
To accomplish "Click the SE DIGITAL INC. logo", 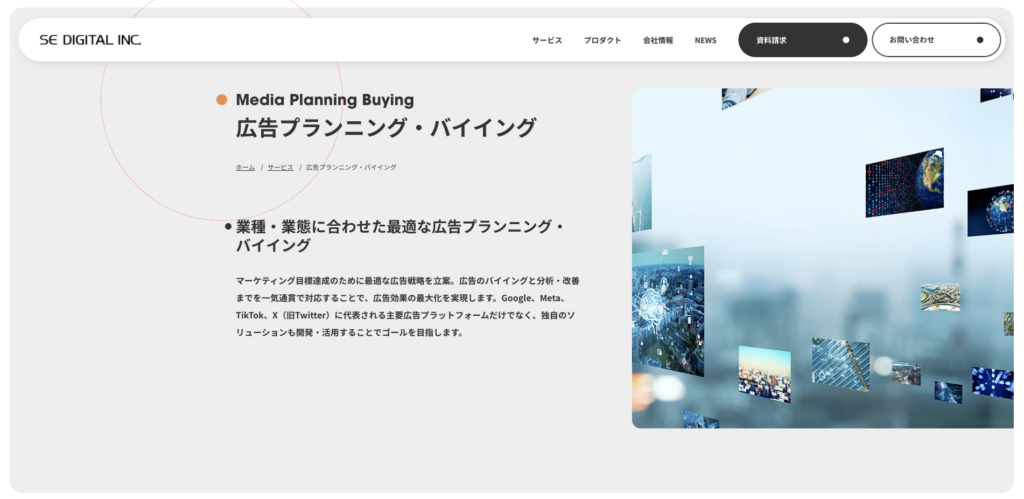I will click(90, 40).
